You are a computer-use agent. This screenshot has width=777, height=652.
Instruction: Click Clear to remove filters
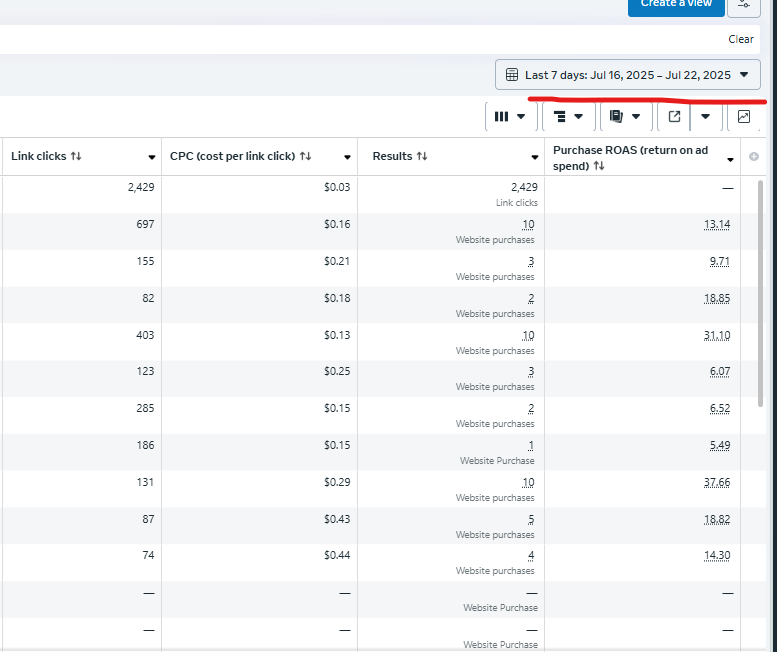coord(741,40)
